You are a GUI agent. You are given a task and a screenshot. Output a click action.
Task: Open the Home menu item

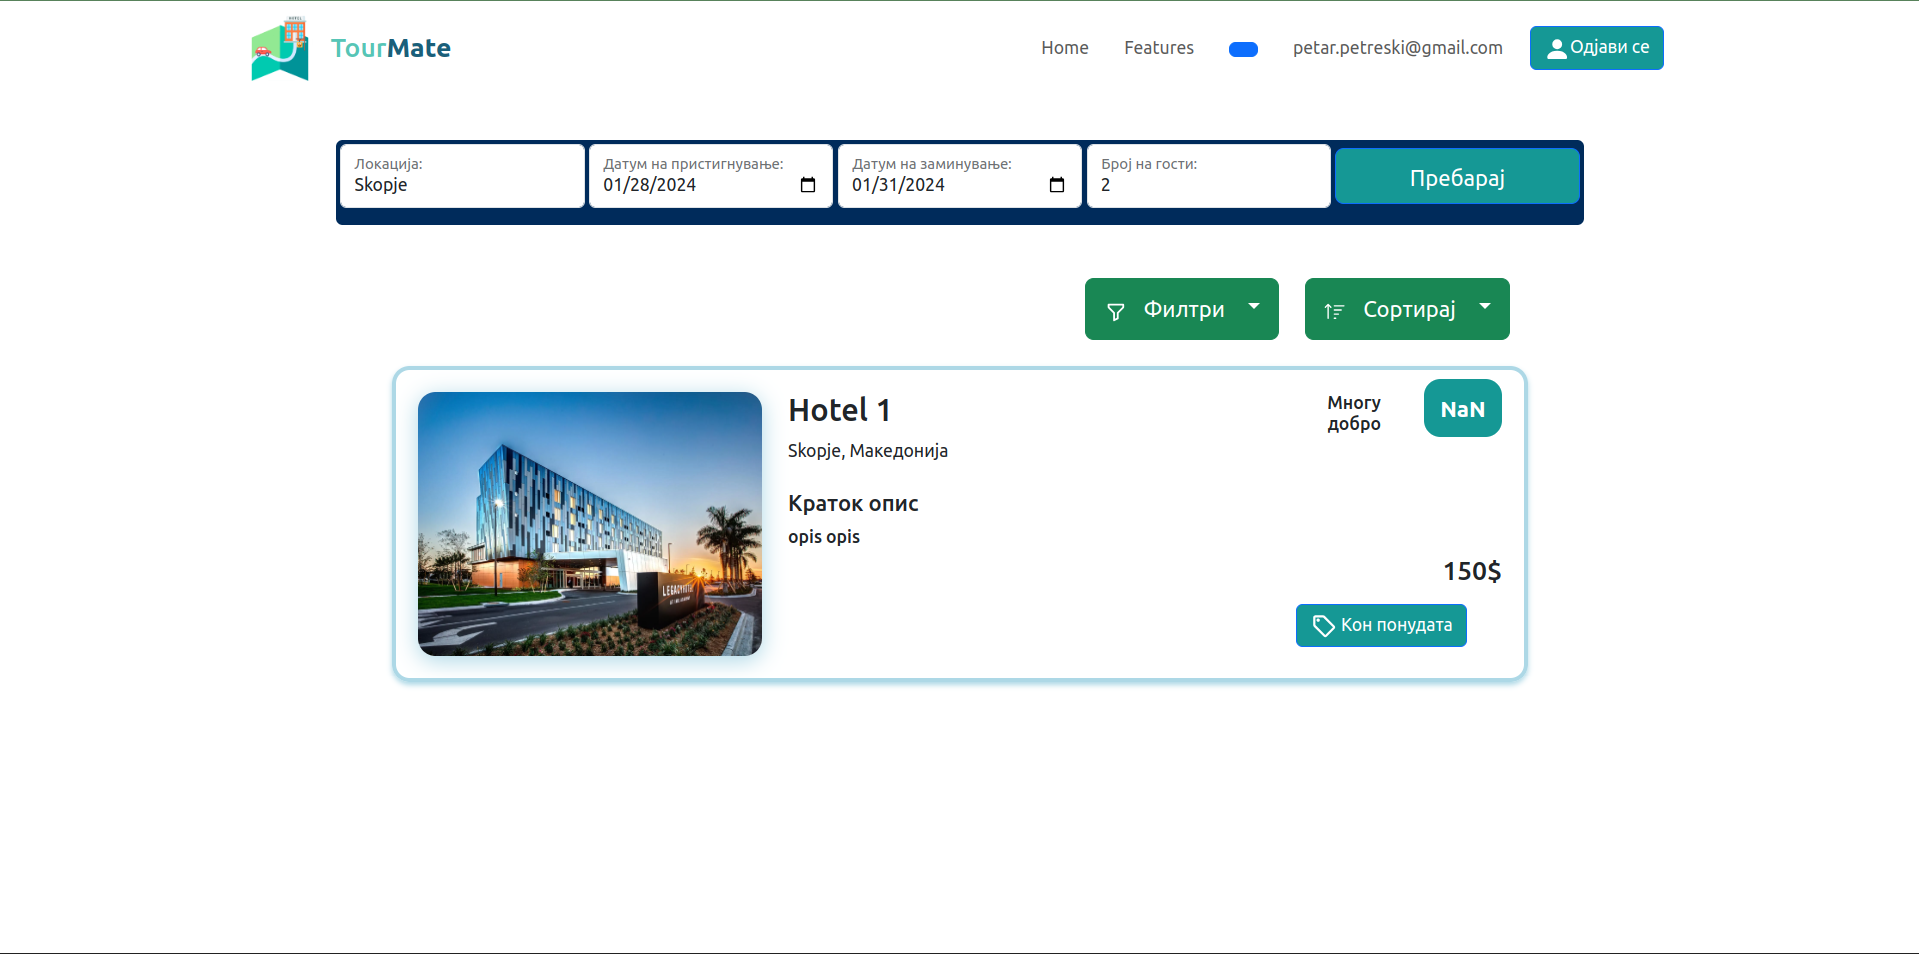(x=1064, y=48)
